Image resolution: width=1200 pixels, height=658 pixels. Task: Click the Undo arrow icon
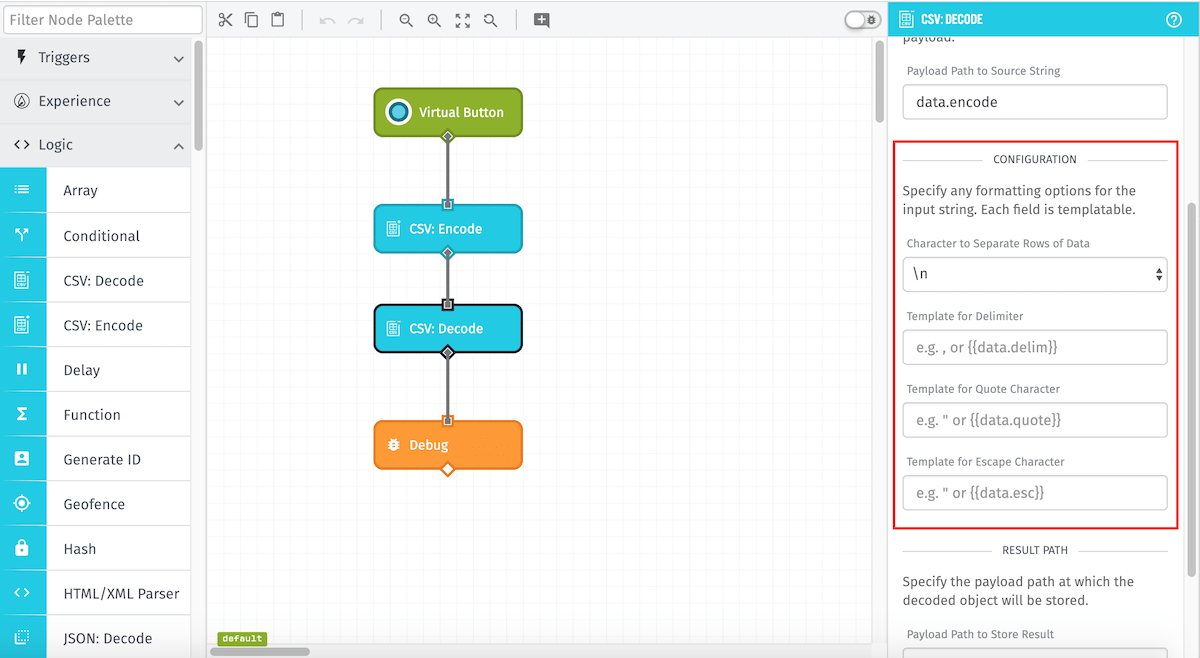click(327, 20)
